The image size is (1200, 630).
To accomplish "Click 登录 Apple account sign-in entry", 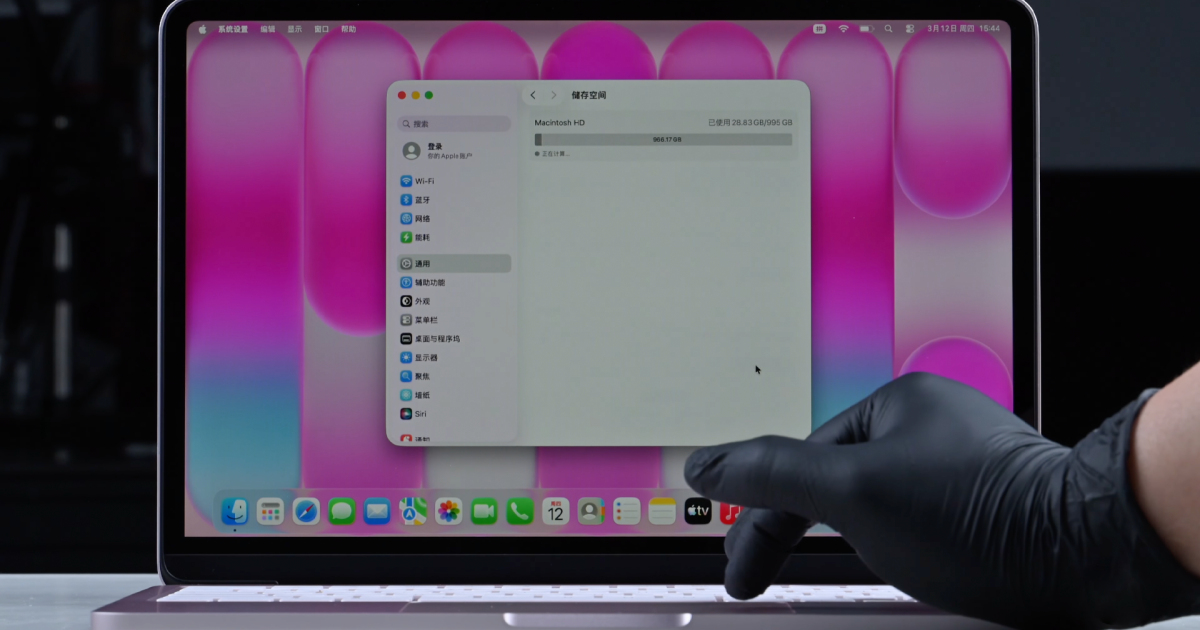I will click(x=450, y=151).
